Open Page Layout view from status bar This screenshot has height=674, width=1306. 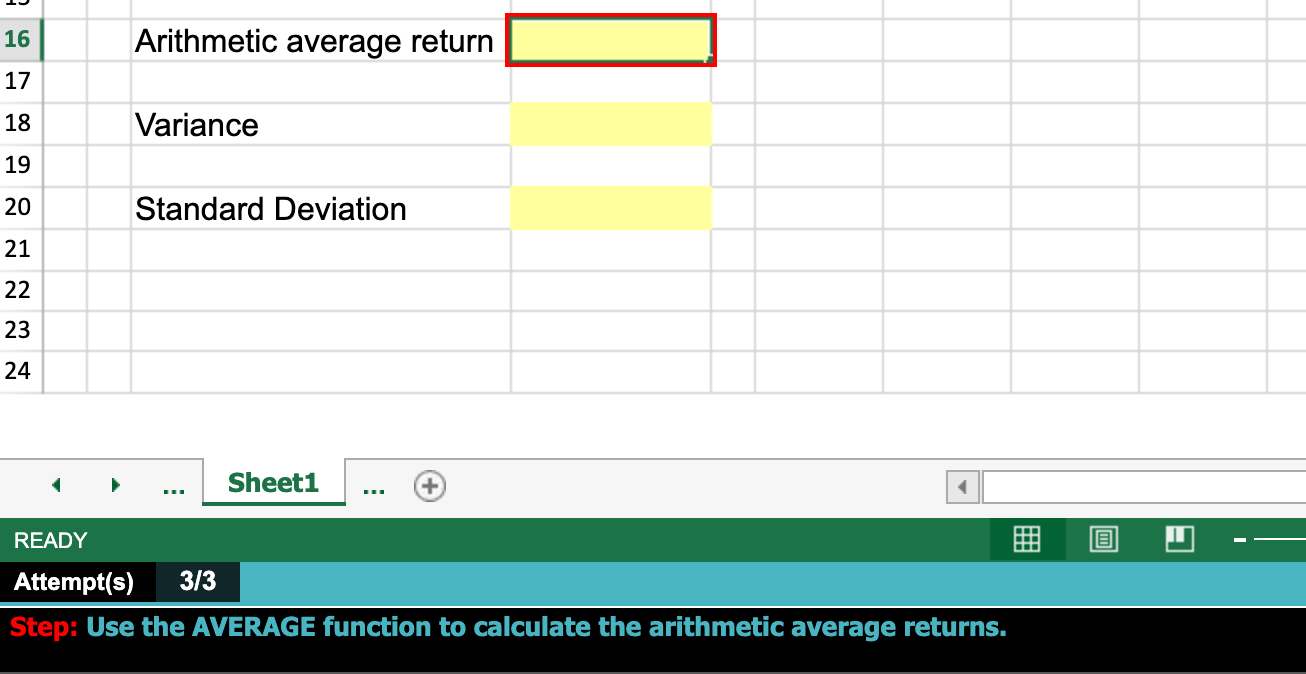point(1103,539)
